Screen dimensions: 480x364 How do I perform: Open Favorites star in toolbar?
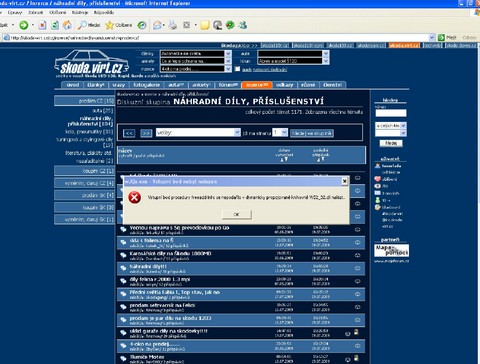point(119,25)
